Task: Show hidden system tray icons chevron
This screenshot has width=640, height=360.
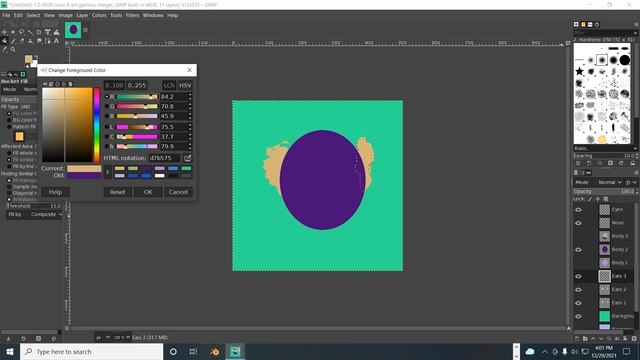Action: (x=545, y=351)
